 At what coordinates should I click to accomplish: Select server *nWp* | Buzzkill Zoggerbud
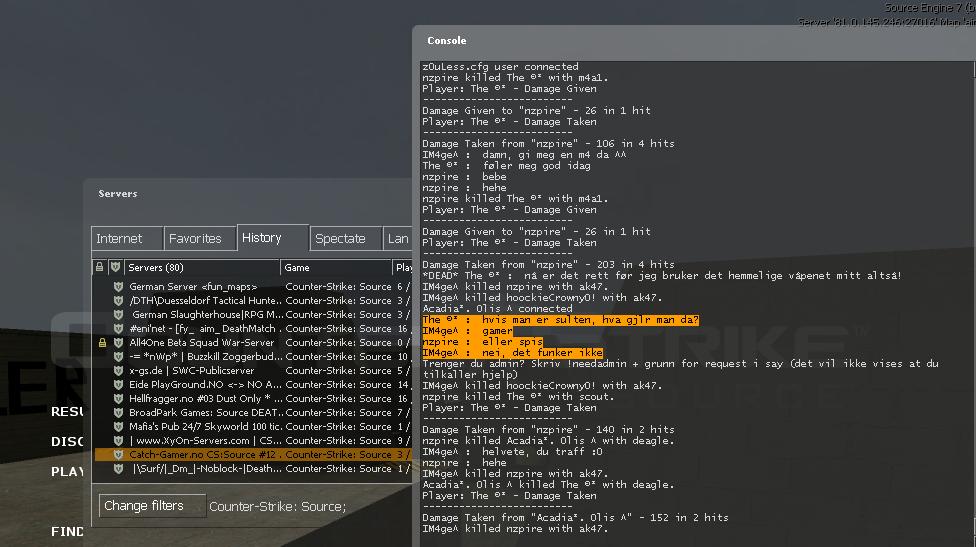click(252, 357)
